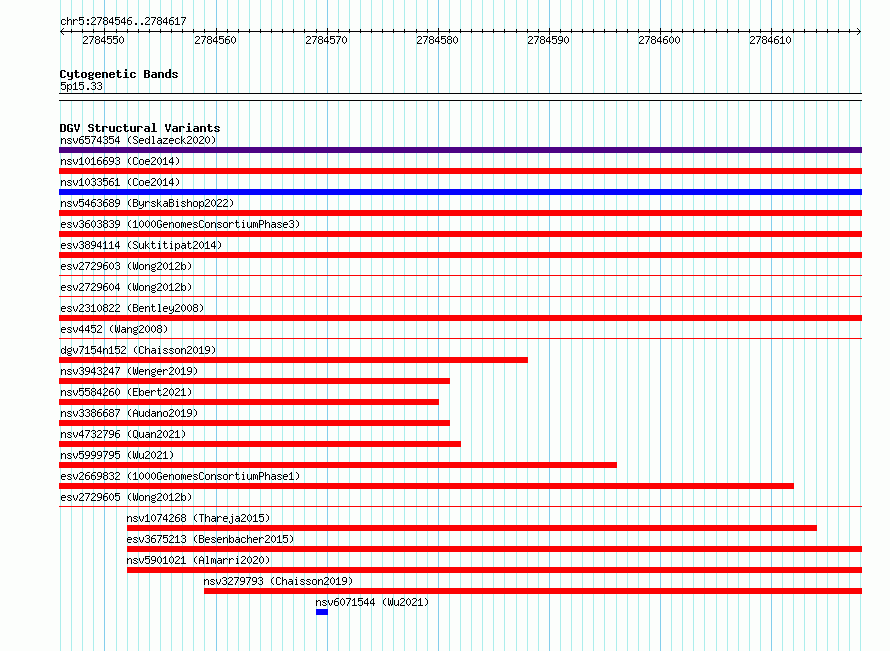Open esv3603839 (1000GenomesConsortiumPhase3) label

click(180, 224)
